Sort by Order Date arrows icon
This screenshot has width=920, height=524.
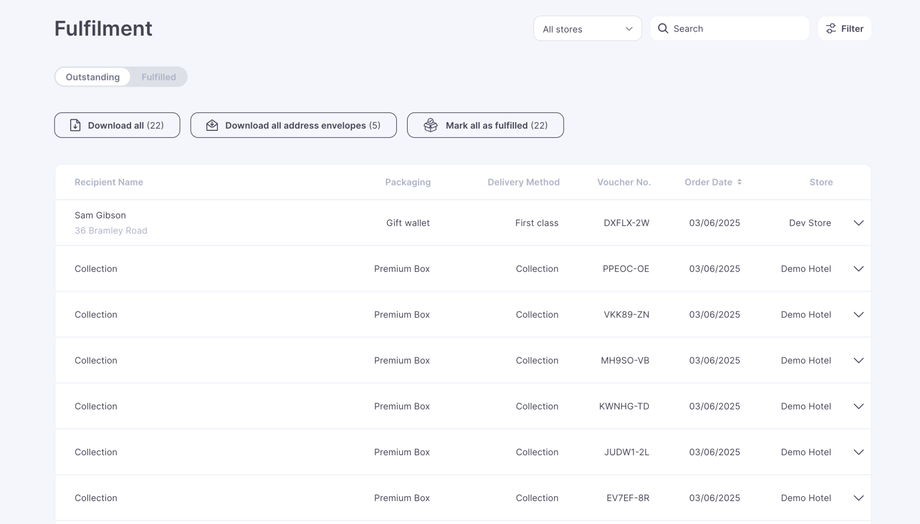click(740, 182)
